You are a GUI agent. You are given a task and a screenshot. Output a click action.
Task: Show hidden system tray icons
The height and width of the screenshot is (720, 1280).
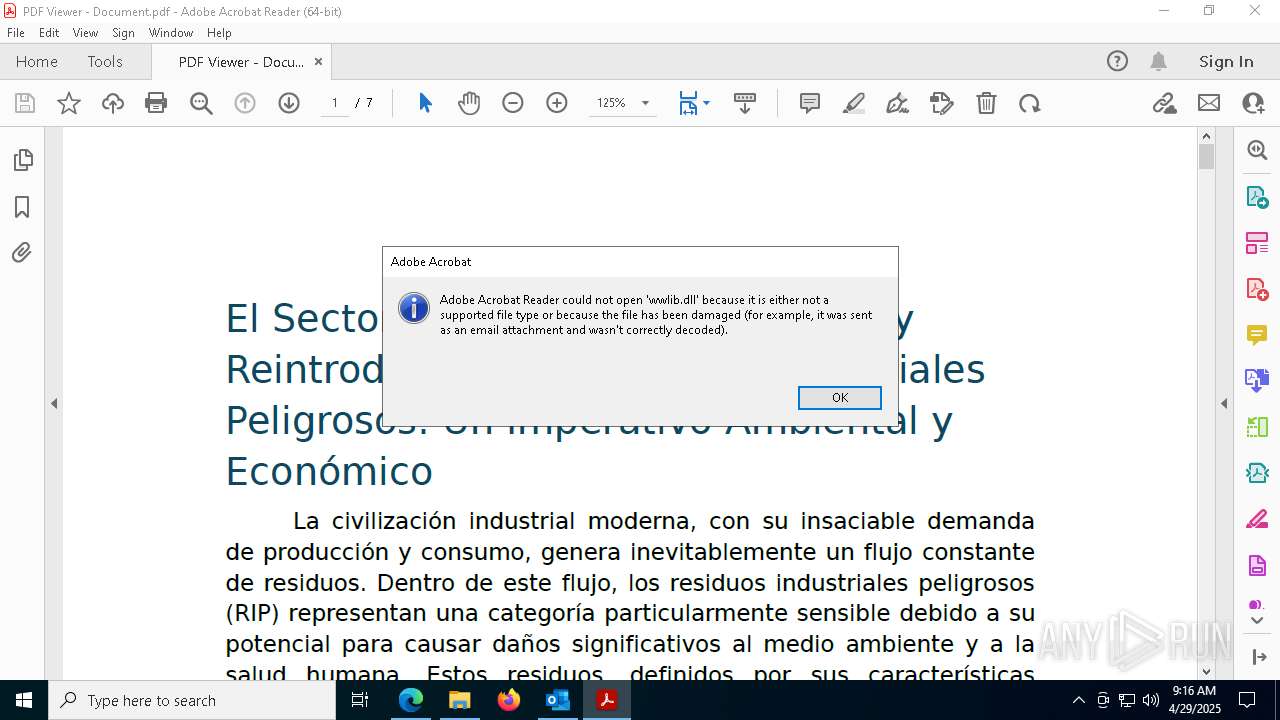click(1078, 700)
